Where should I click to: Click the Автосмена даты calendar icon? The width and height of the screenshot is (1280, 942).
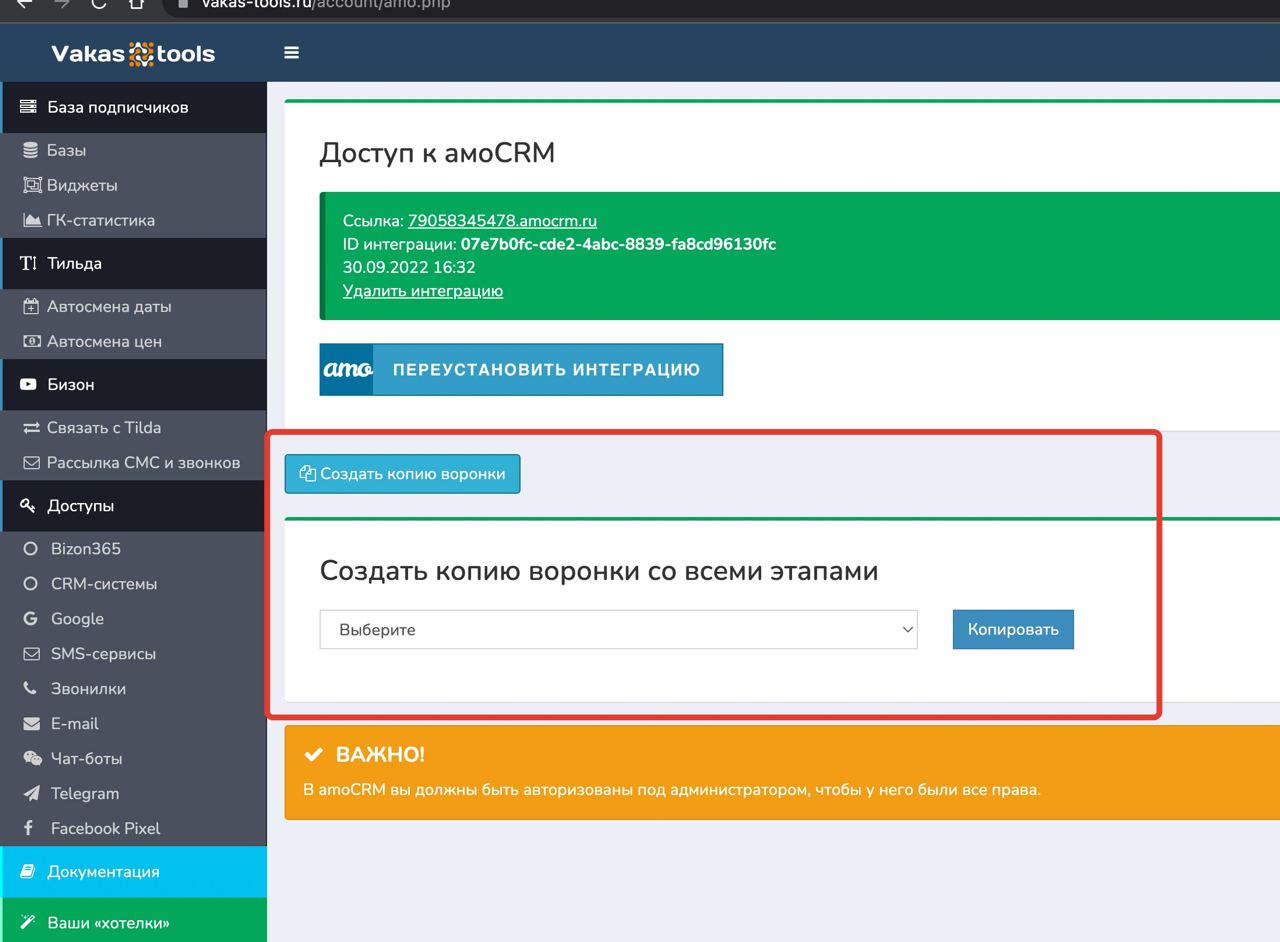click(31, 307)
